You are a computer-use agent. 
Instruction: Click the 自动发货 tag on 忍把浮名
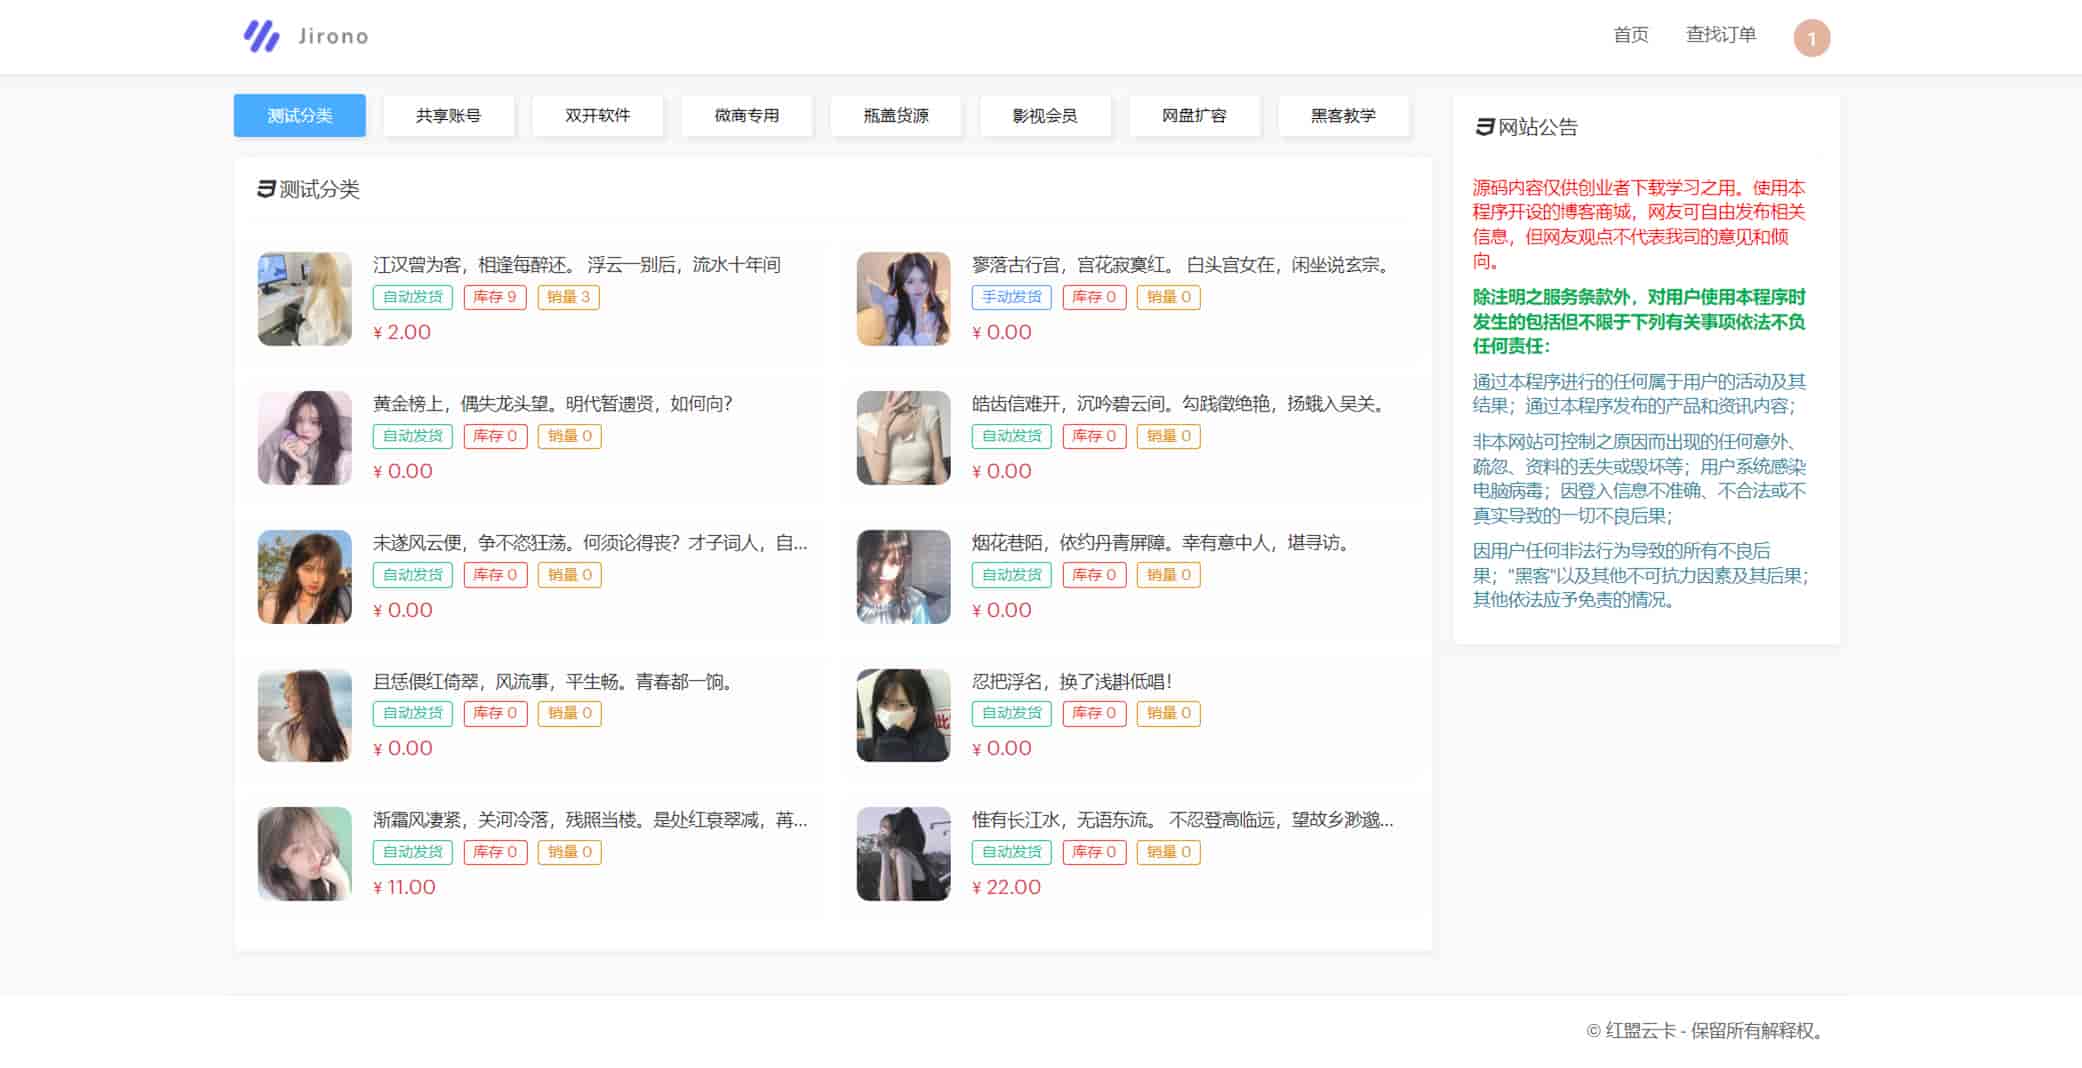coord(1012,713)
